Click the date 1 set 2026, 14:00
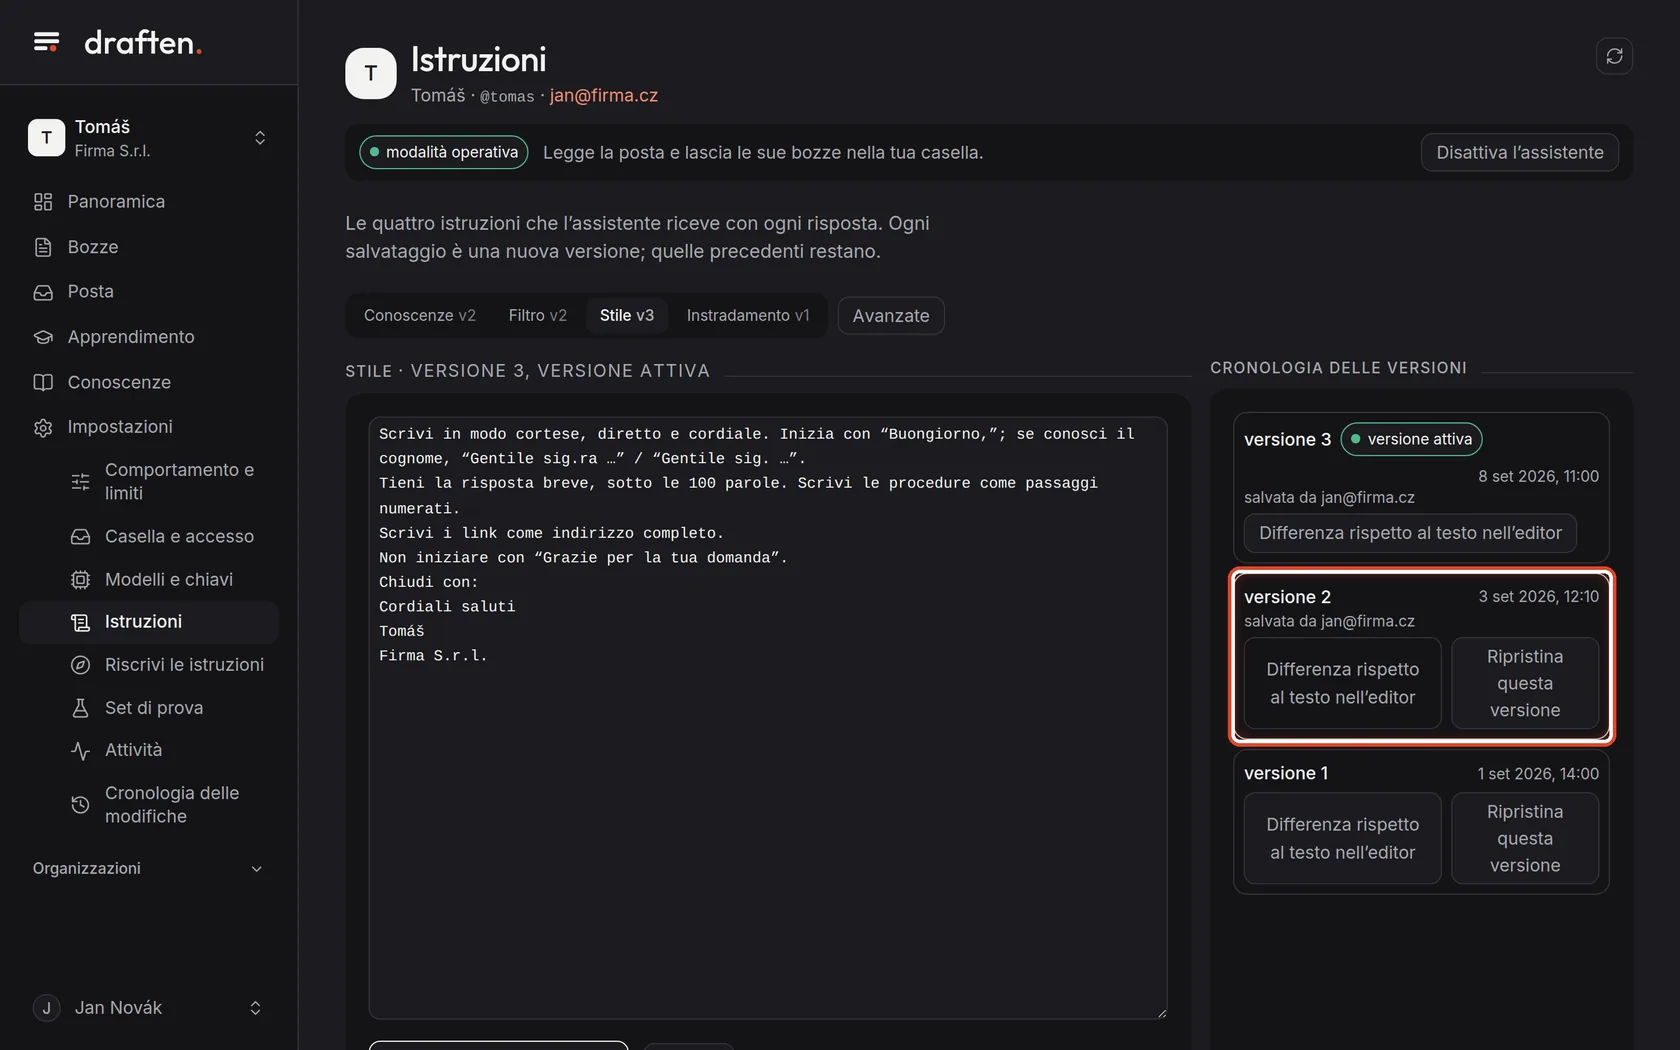The height and width of the screenshot is (1050, 1680). pyautogui.click(x=1538, y=774)
